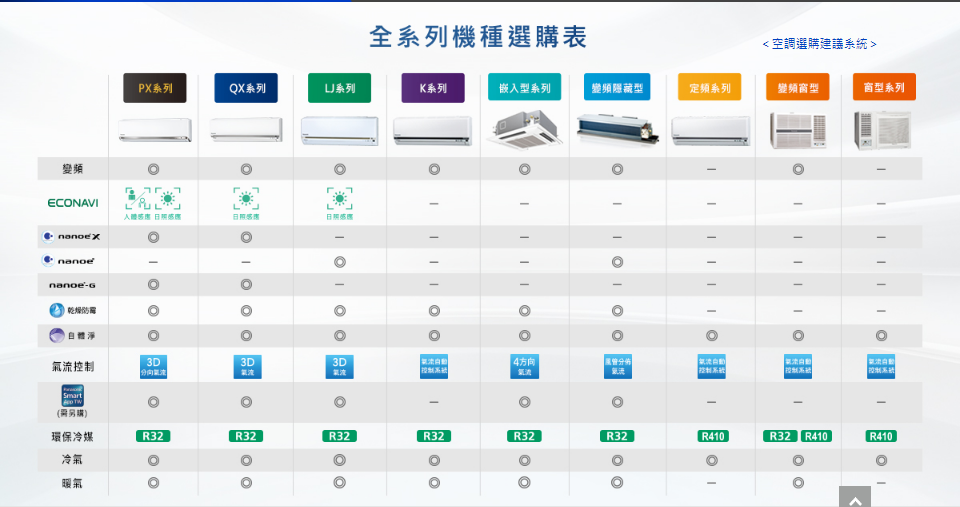Click the 窗型系列 airflow control icon
This screenshot has width=960, height=507.
click(881, 366)
